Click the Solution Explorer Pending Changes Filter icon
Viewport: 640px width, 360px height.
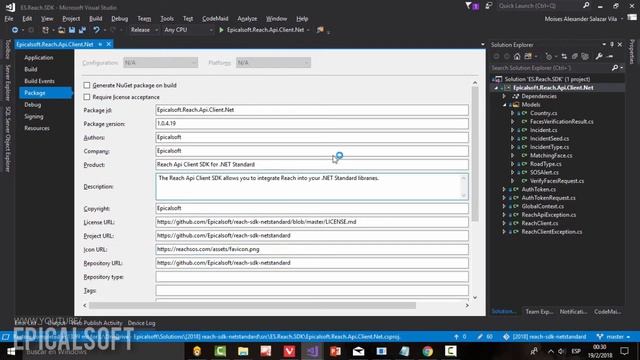coord(549,56)
